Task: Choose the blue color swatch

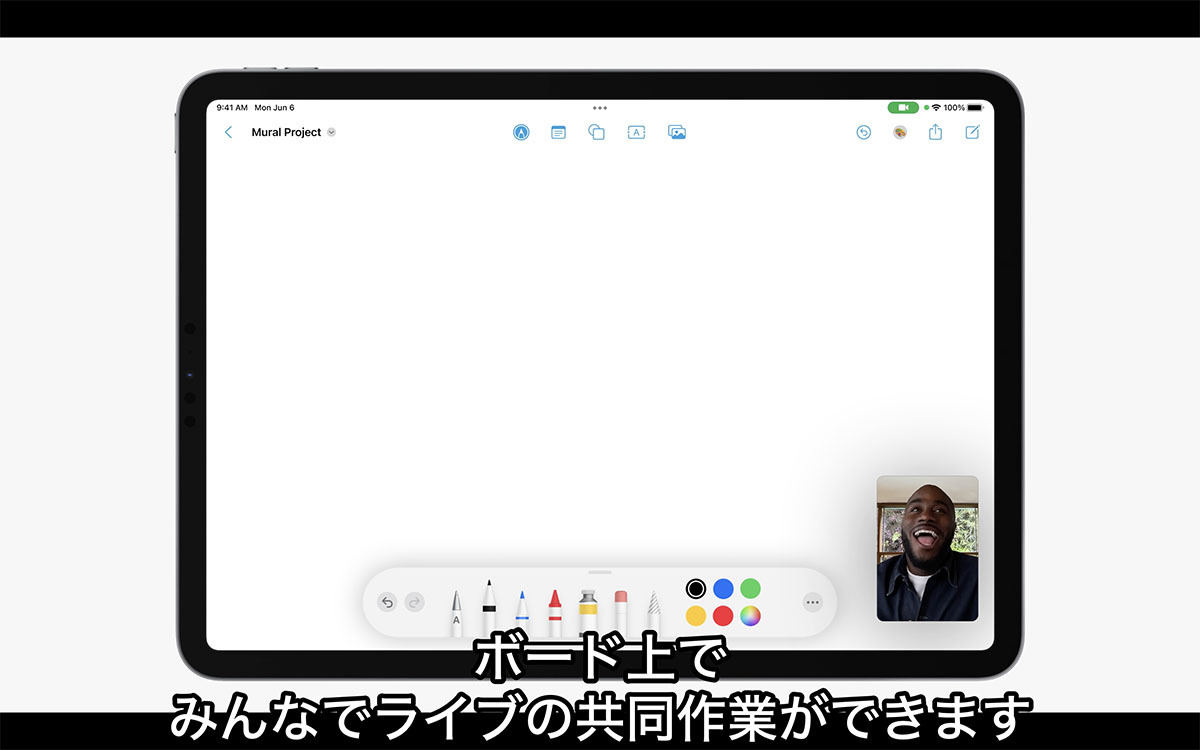Action: coord(723,589)
